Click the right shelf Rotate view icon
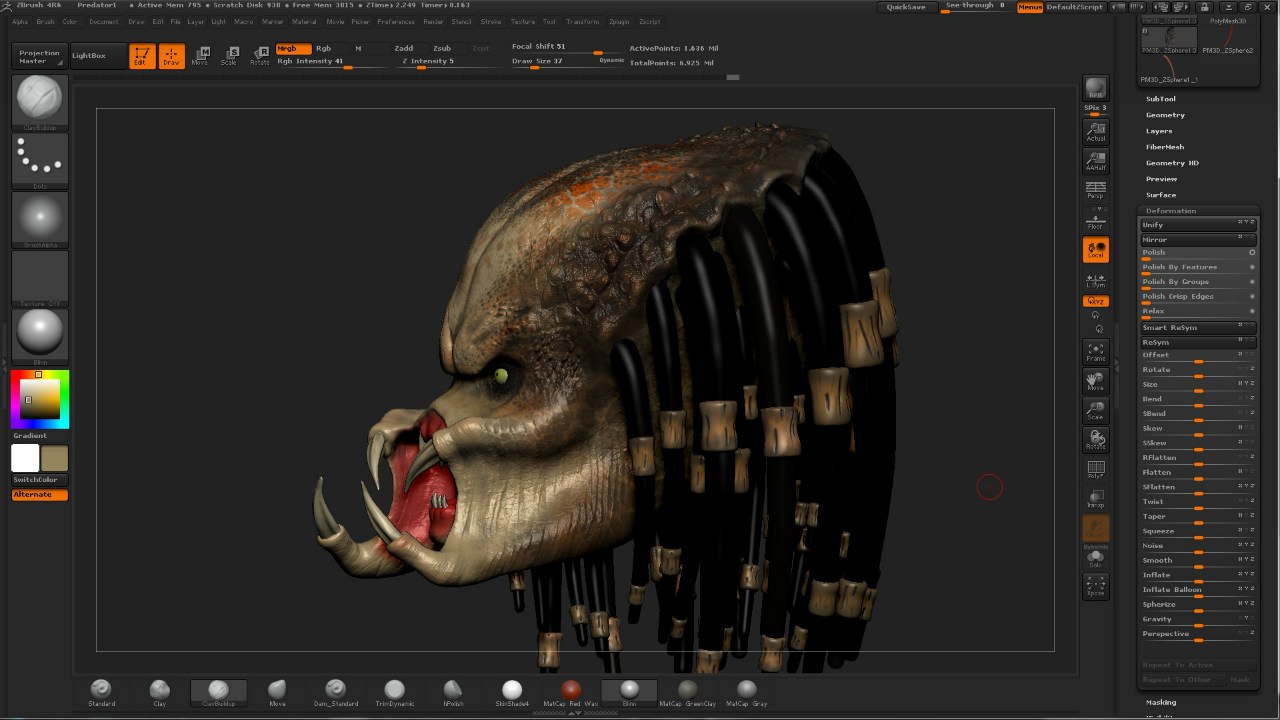Image resolution: width=1280 pixels, height=720 pixels. pyautogui.click(x=1096, y=439)
